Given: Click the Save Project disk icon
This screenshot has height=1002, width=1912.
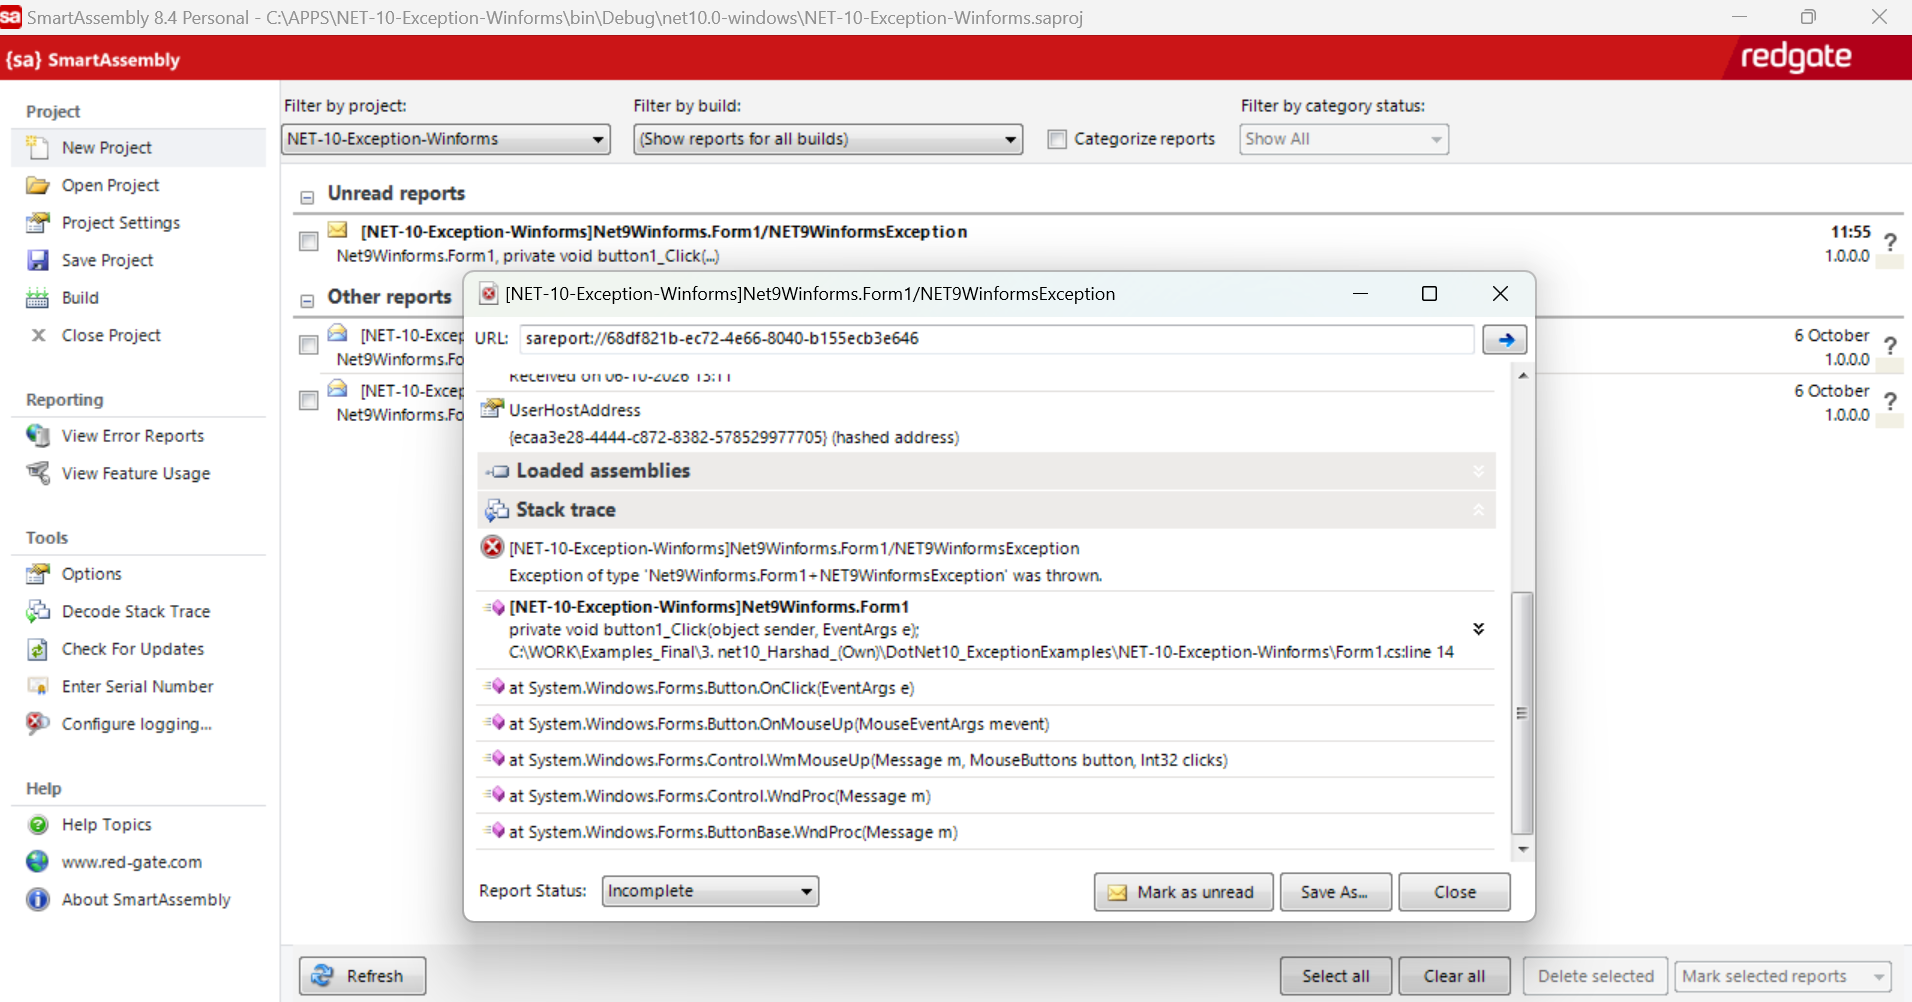Looking at the screenshot, I should click(37, 260).
